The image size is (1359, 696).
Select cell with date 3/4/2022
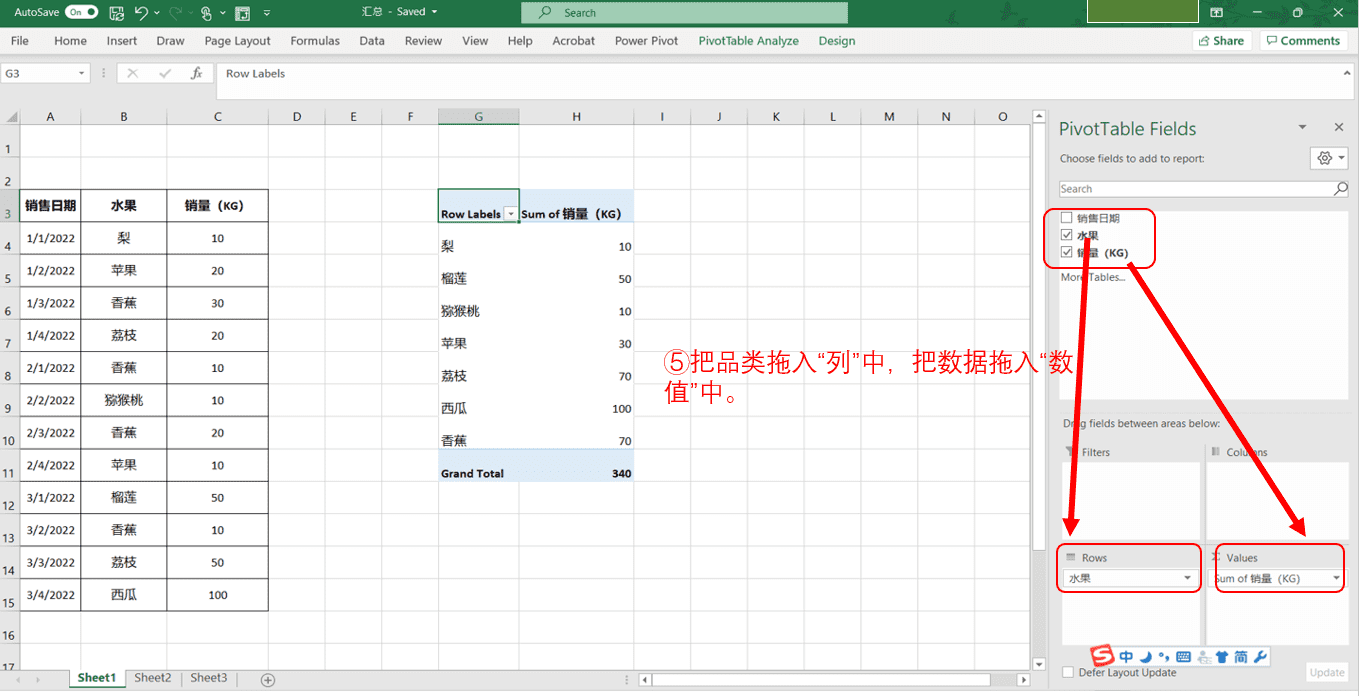[50, 594]
